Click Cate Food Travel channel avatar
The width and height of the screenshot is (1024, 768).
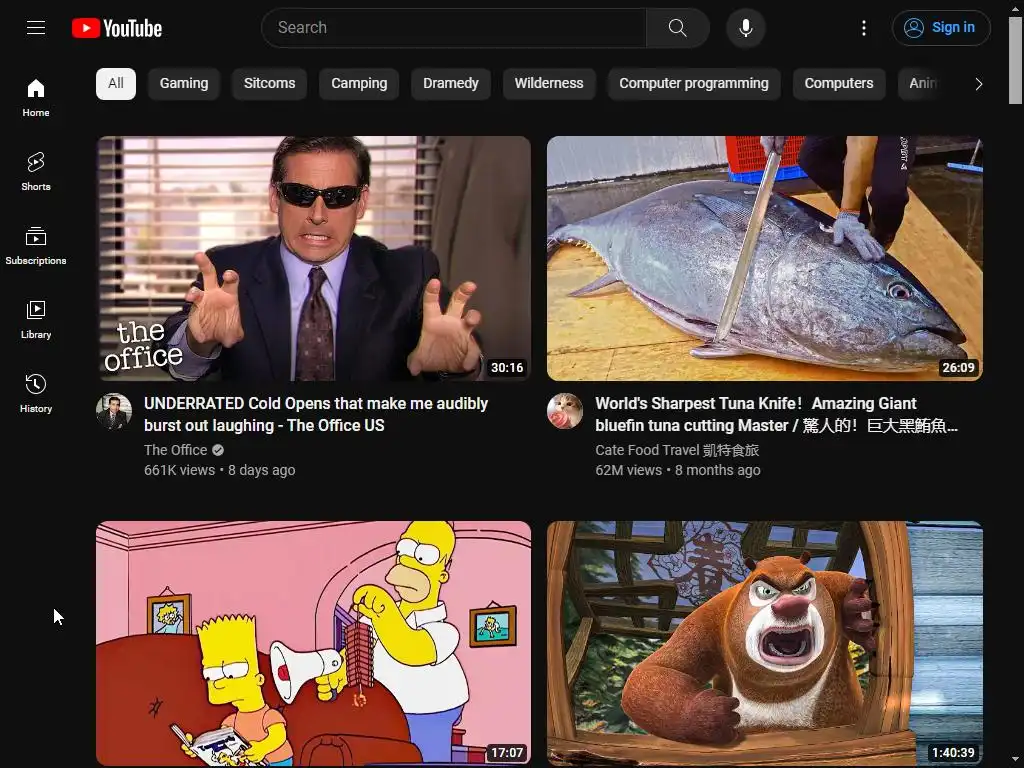(565, 411)
